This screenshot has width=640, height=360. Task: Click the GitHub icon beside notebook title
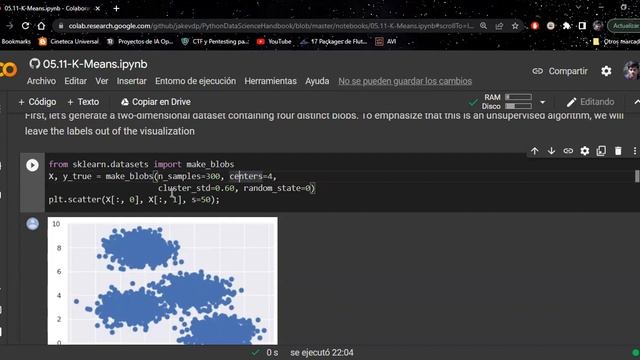pos(34,64)
